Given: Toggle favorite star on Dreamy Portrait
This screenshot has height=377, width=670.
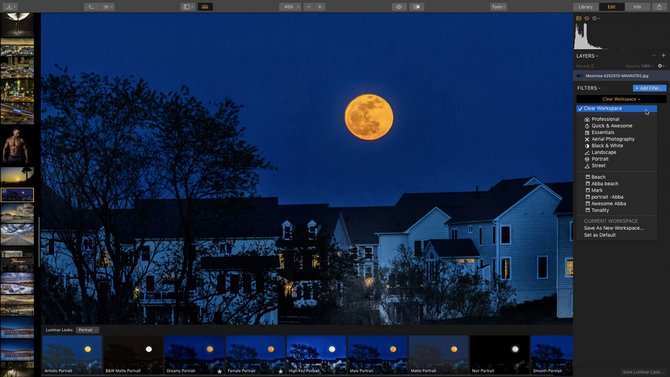Looking at the screenshot, I should click(220, 371).
